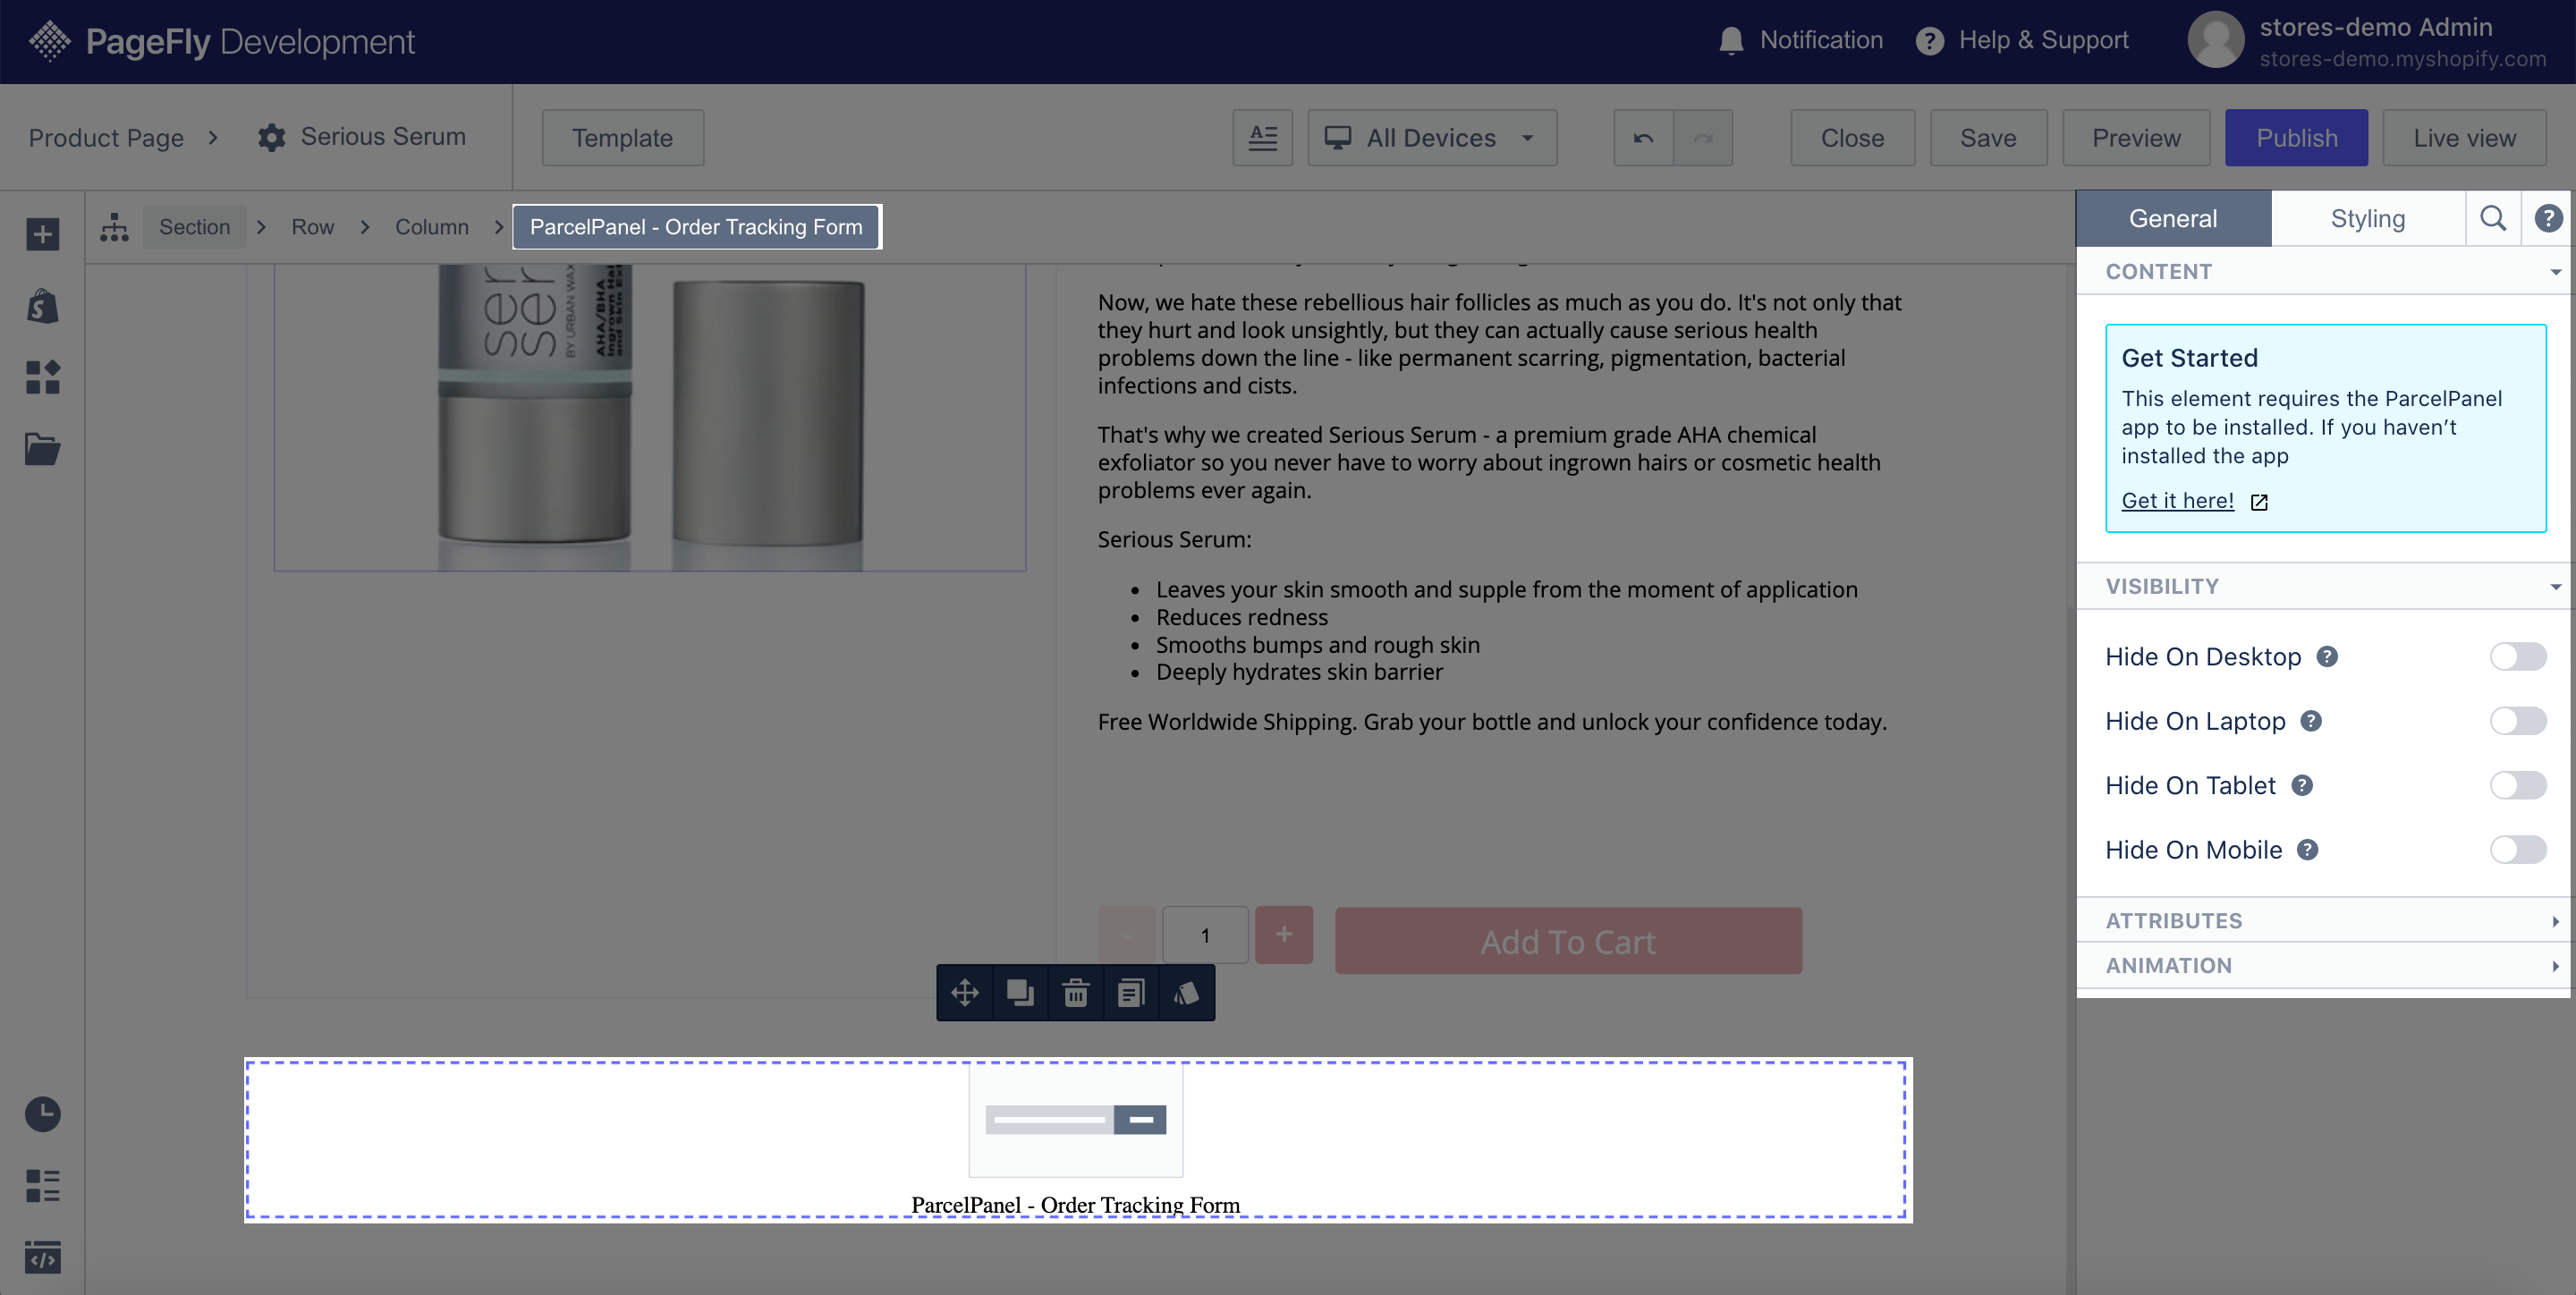Copy the selected element
The width and height of the screenshot is (2576, 1295).
[x=1131, y=993]
